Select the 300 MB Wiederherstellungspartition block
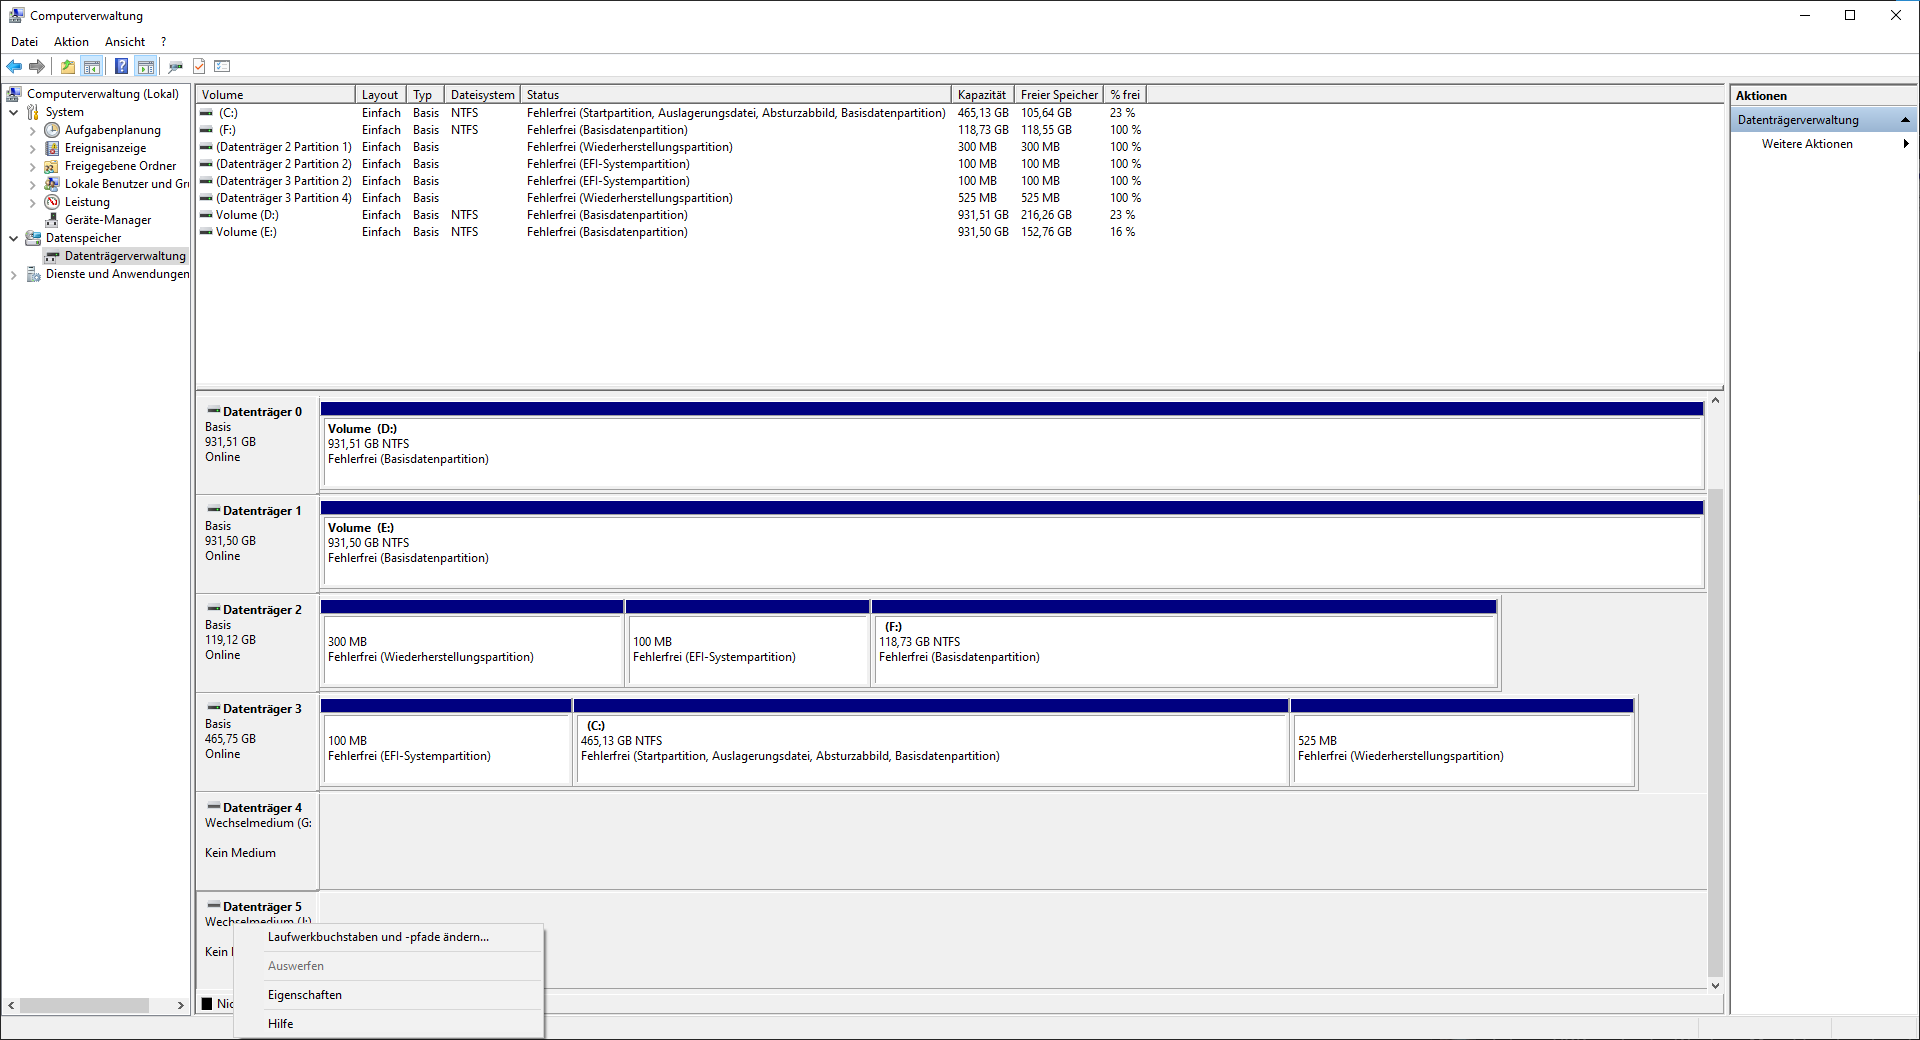The image size is (1920, 1040). pos(472,643)
